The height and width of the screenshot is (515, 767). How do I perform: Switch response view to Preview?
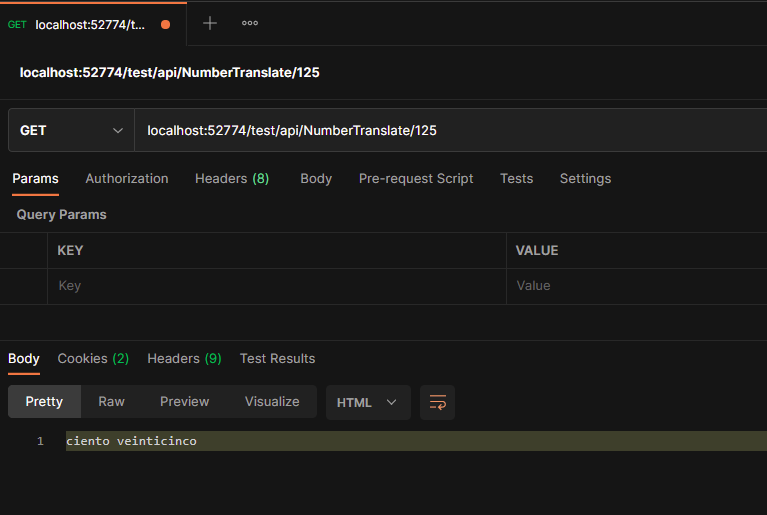pos(185,402)
